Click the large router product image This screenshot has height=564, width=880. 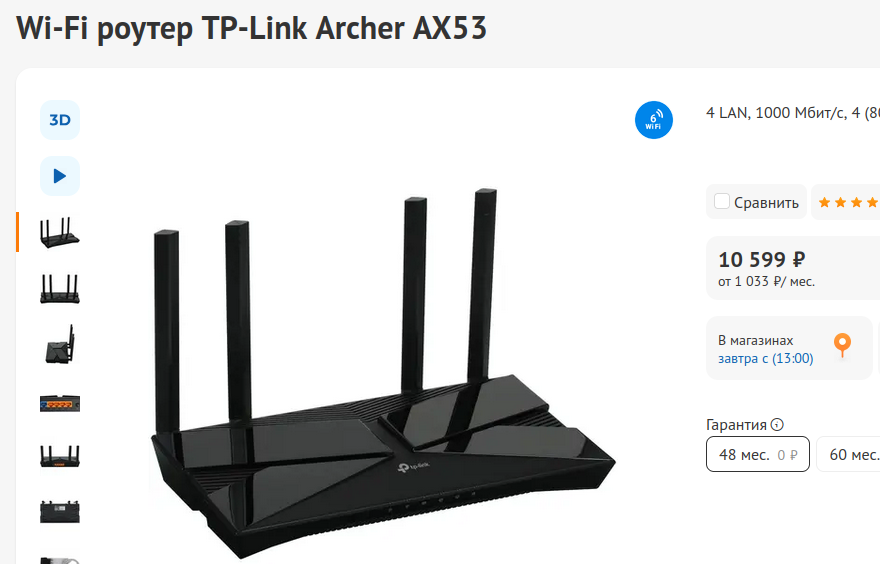382,370
